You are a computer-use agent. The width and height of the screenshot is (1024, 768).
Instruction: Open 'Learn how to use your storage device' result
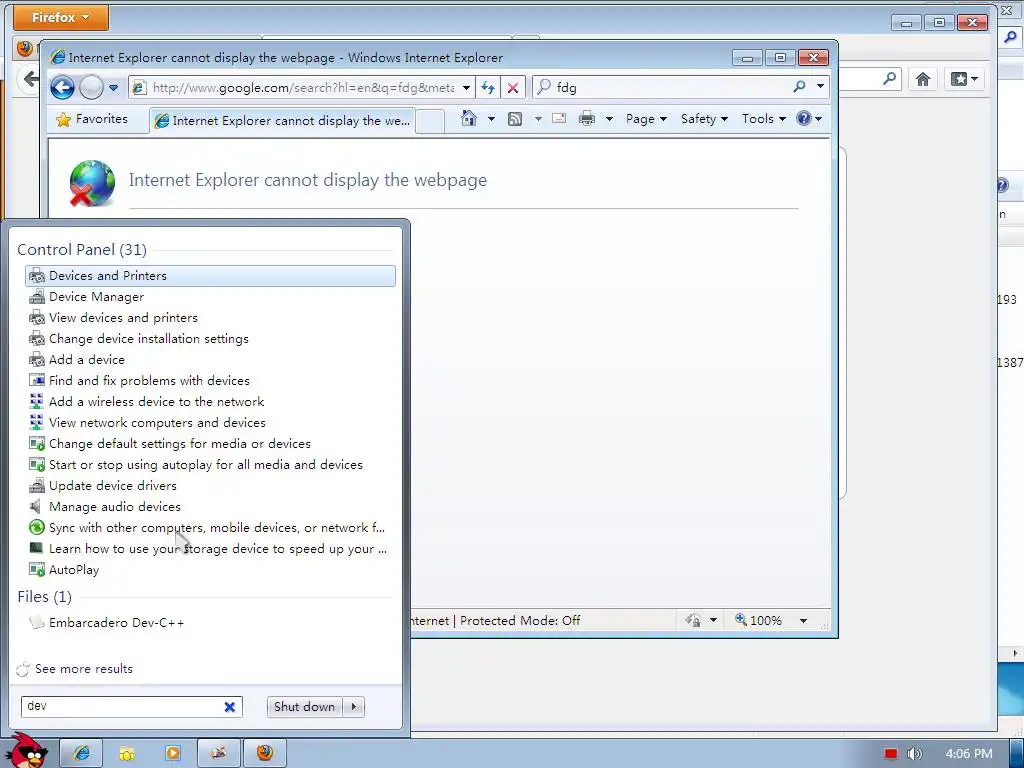pos(210,549)
